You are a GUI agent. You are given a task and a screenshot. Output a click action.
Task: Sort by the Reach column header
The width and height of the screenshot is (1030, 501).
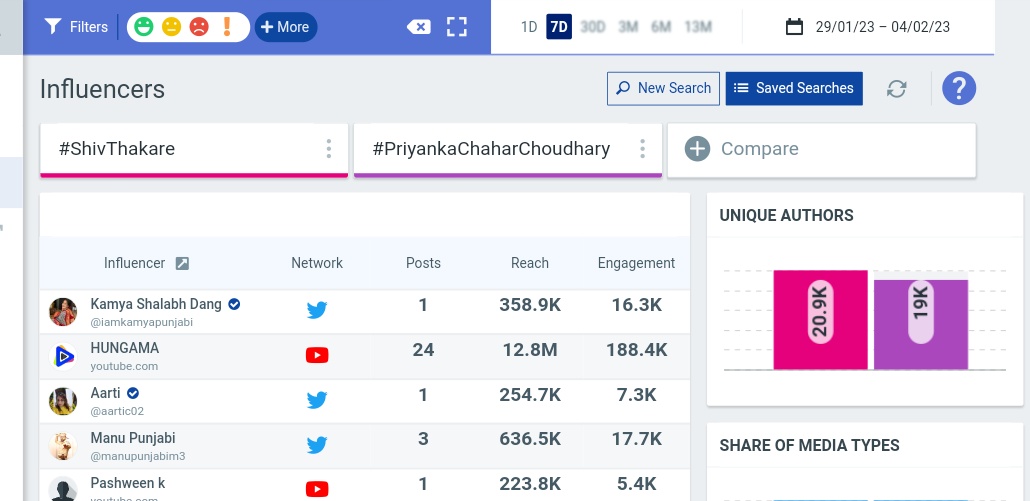click(529, 263)
